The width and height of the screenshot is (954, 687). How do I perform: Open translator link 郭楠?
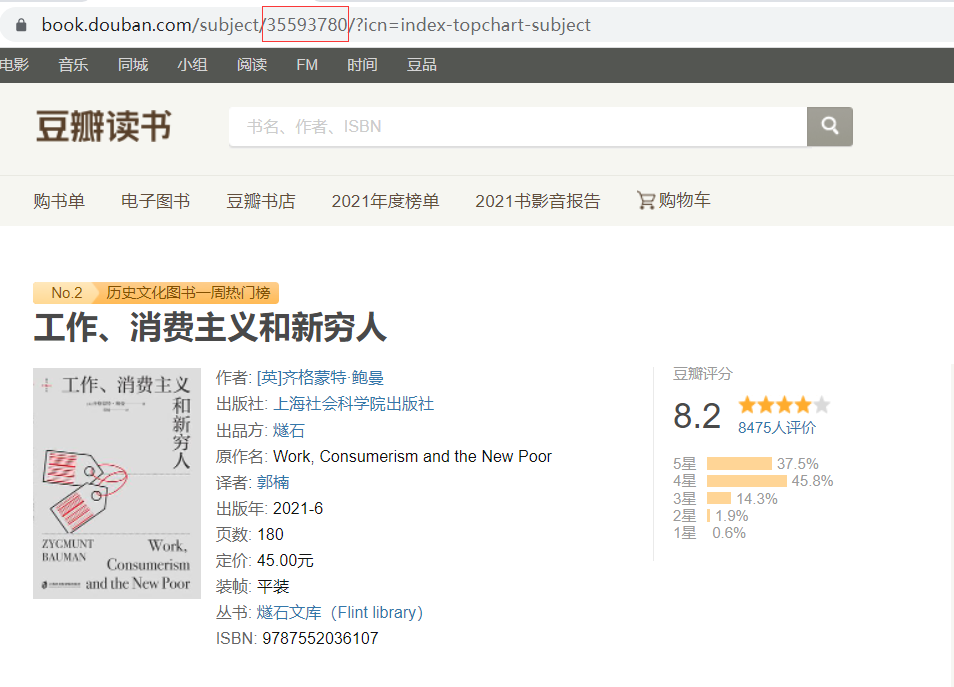click(273, 483)
